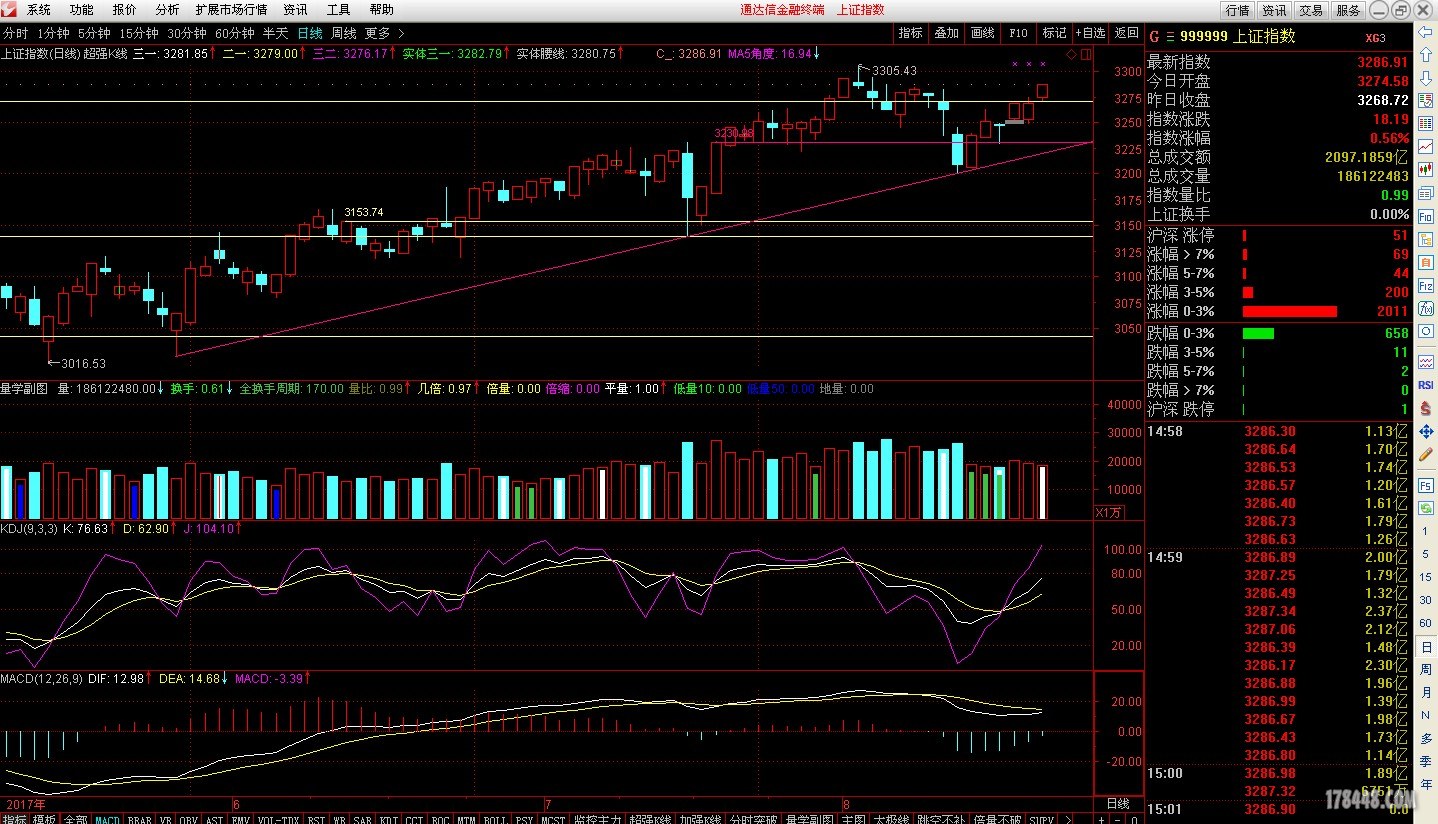Image resolution: width=1438 pixels, height=824 pixels.
Task: Switch chart to 1分钟 period
Action: 53,33
